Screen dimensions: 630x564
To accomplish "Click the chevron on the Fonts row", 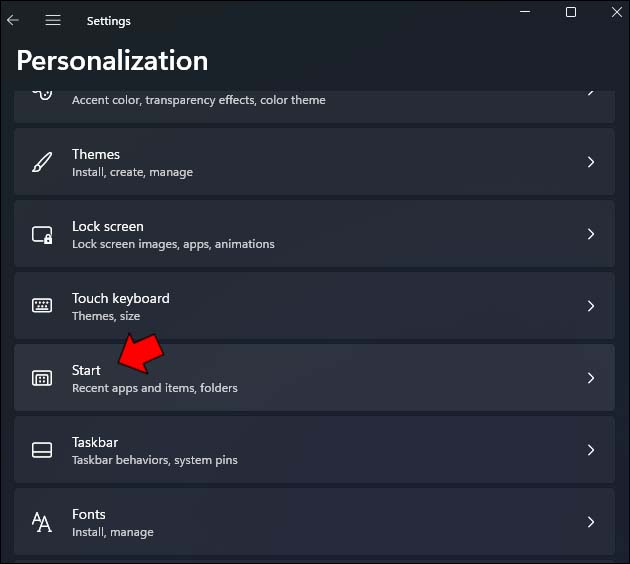I will 591,522.
